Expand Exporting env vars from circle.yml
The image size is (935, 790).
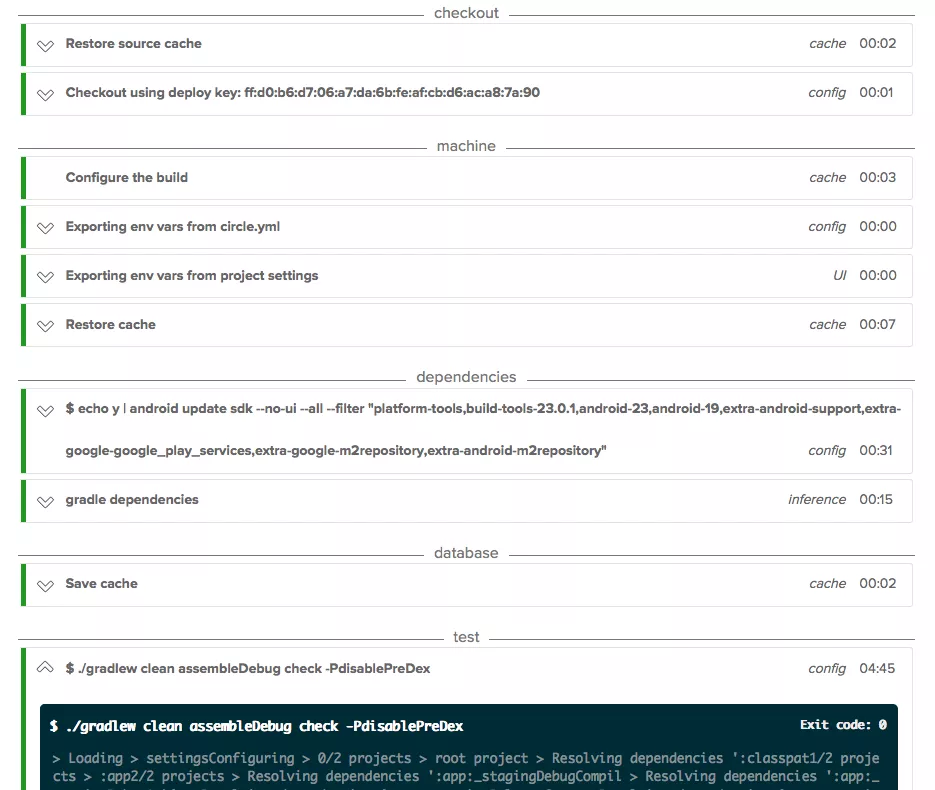[x=45, y=228]
